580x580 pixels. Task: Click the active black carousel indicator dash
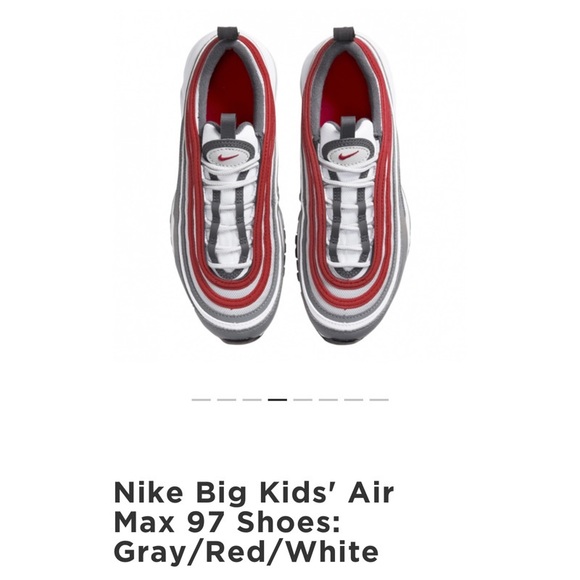[x=277, y=400]
